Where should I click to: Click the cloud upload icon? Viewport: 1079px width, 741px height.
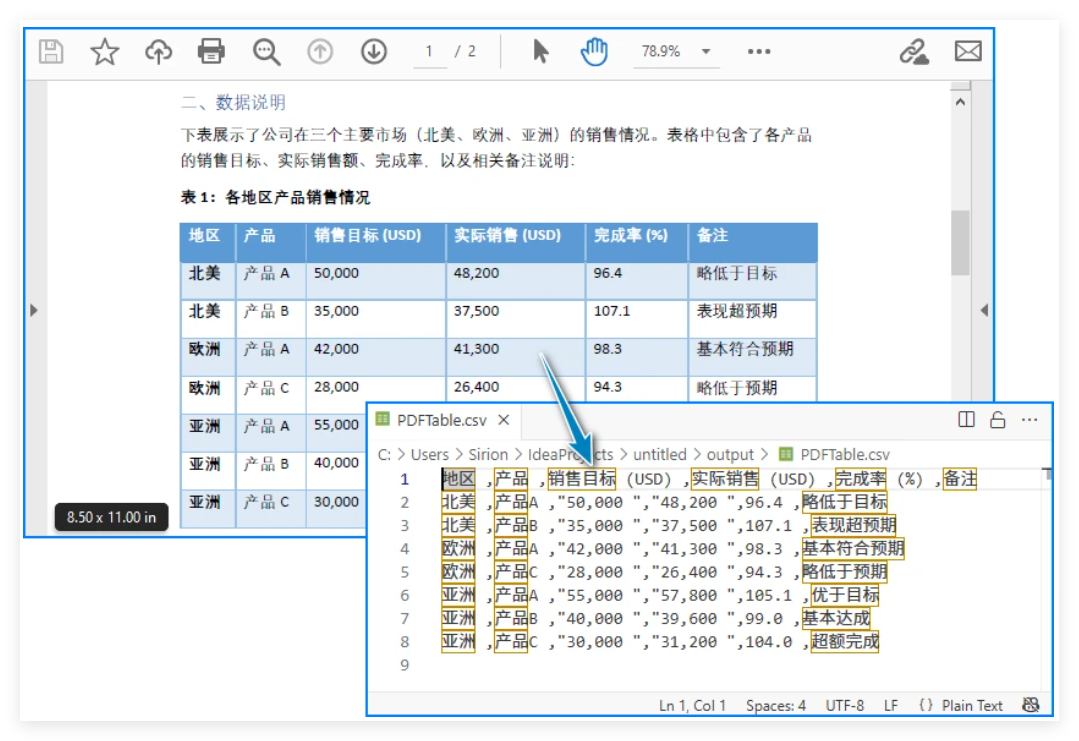[159, 52]
